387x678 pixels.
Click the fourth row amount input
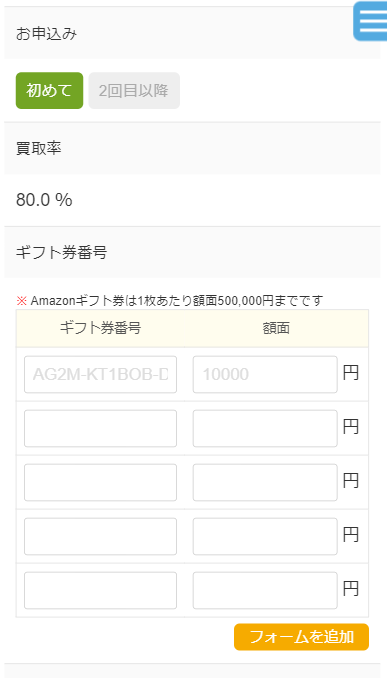[265, 536]
